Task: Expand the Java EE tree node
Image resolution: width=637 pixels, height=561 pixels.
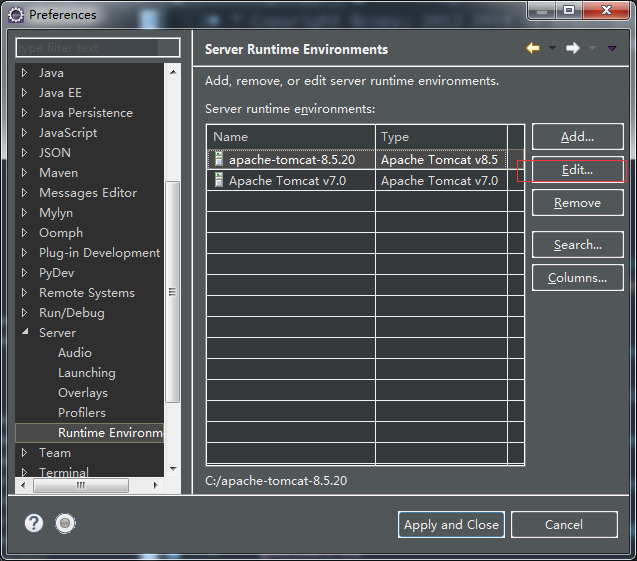Action: click(x=24, y=93)
